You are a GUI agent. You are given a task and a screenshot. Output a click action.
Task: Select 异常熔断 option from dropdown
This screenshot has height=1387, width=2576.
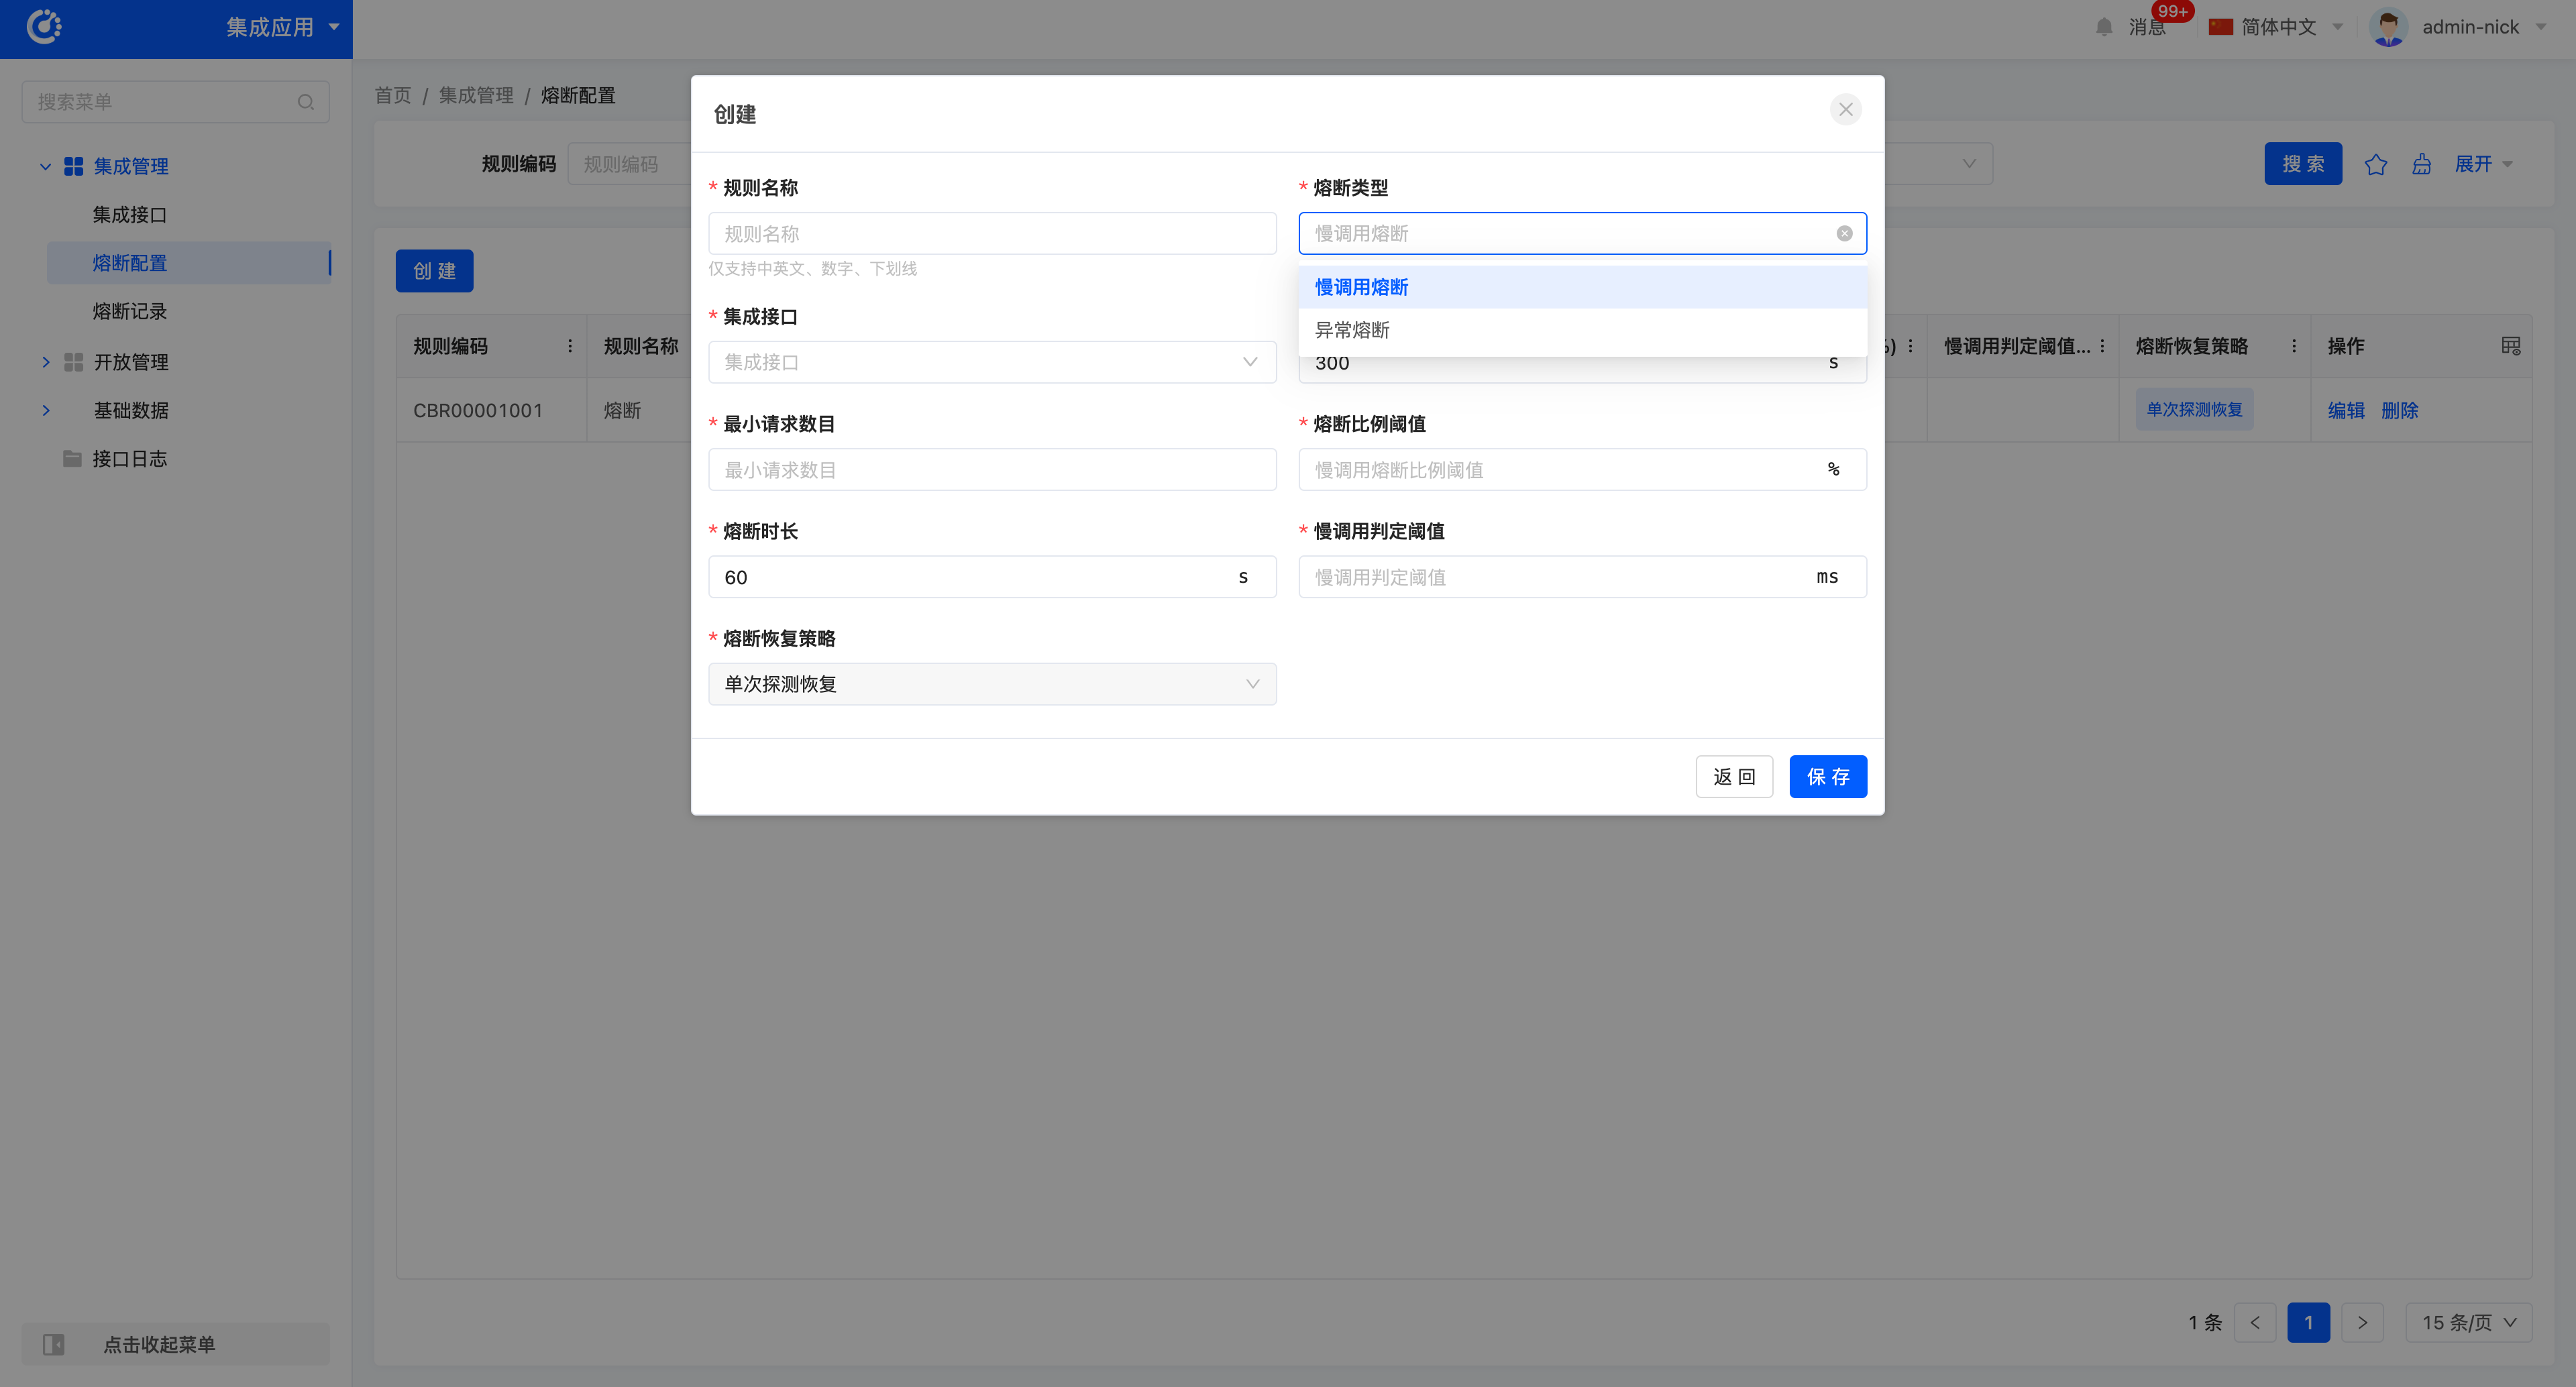[x=1352, y=330]
